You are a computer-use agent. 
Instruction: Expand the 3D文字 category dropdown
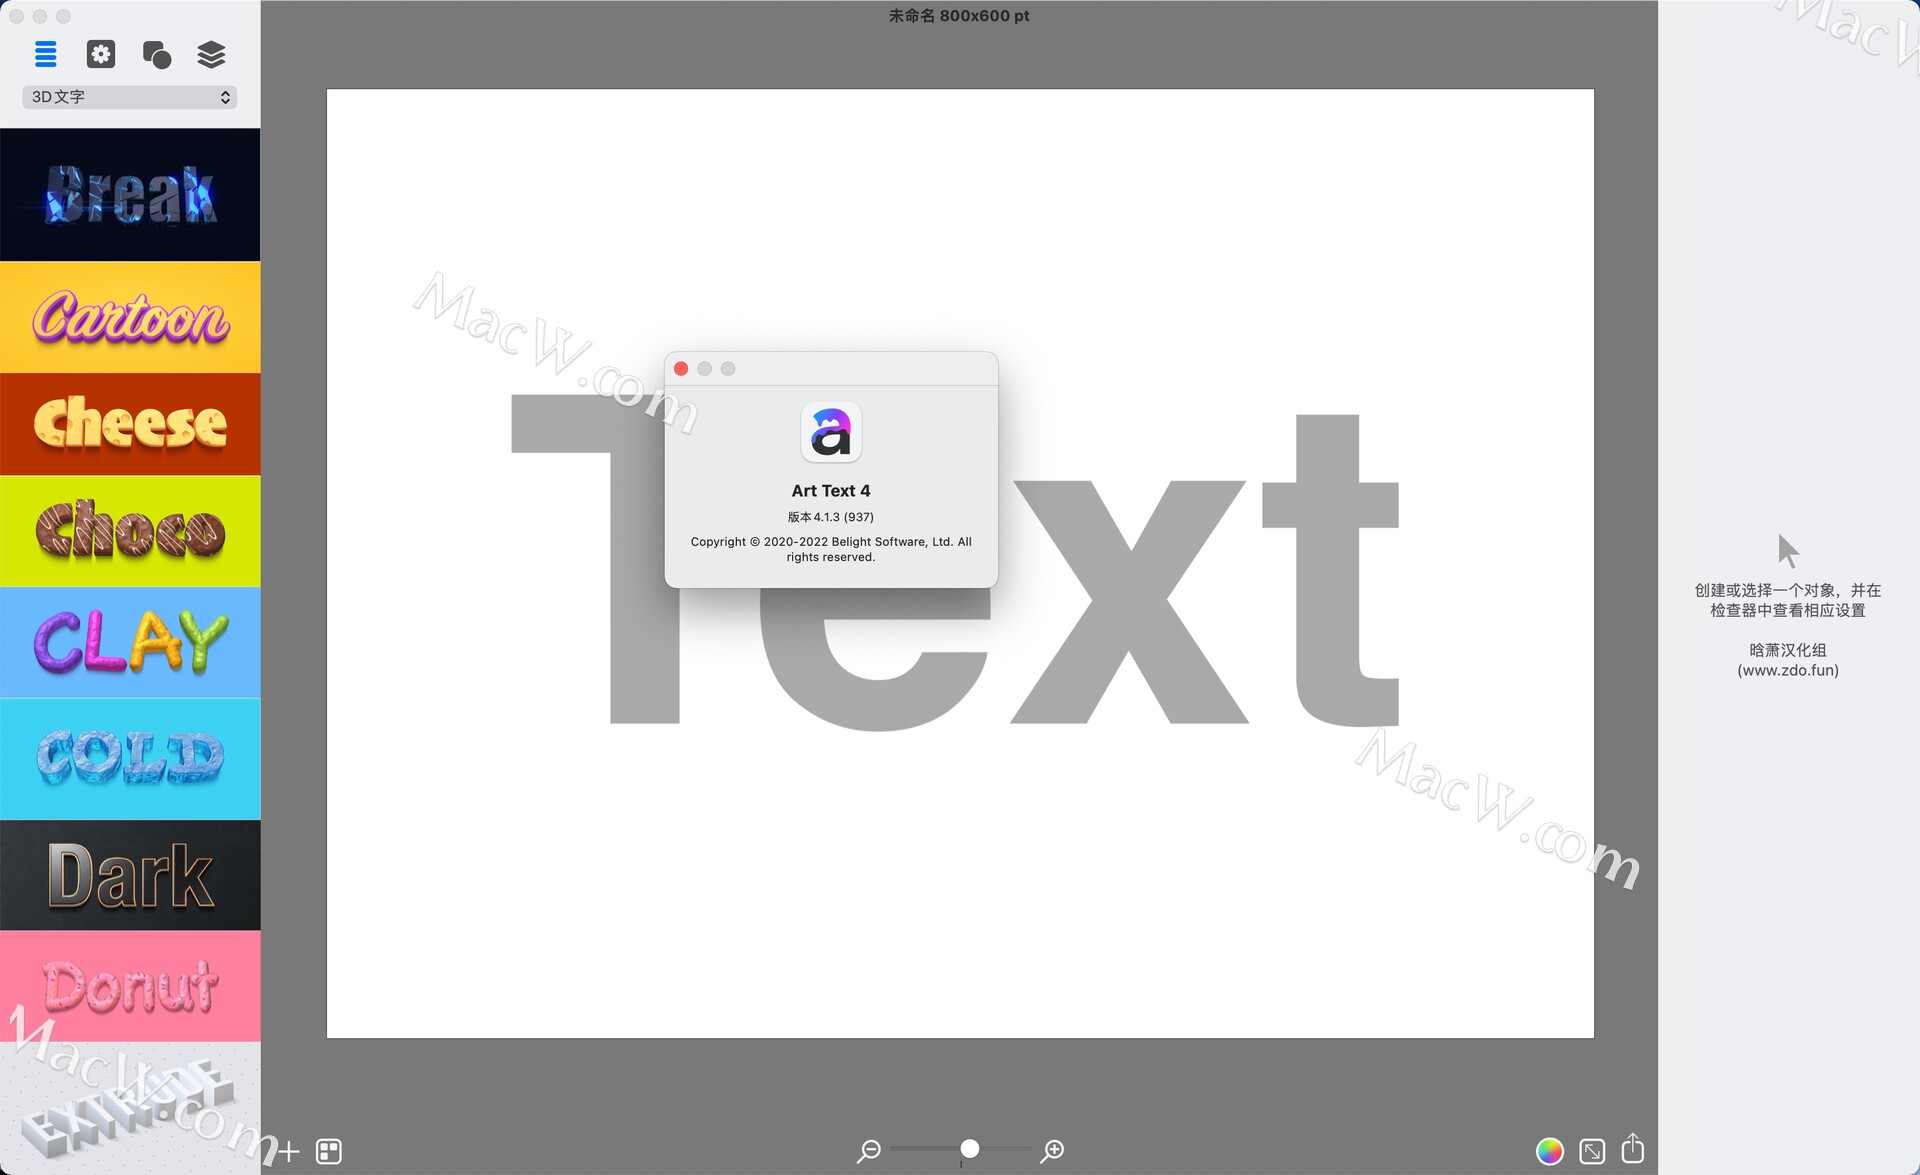point(130,97)
